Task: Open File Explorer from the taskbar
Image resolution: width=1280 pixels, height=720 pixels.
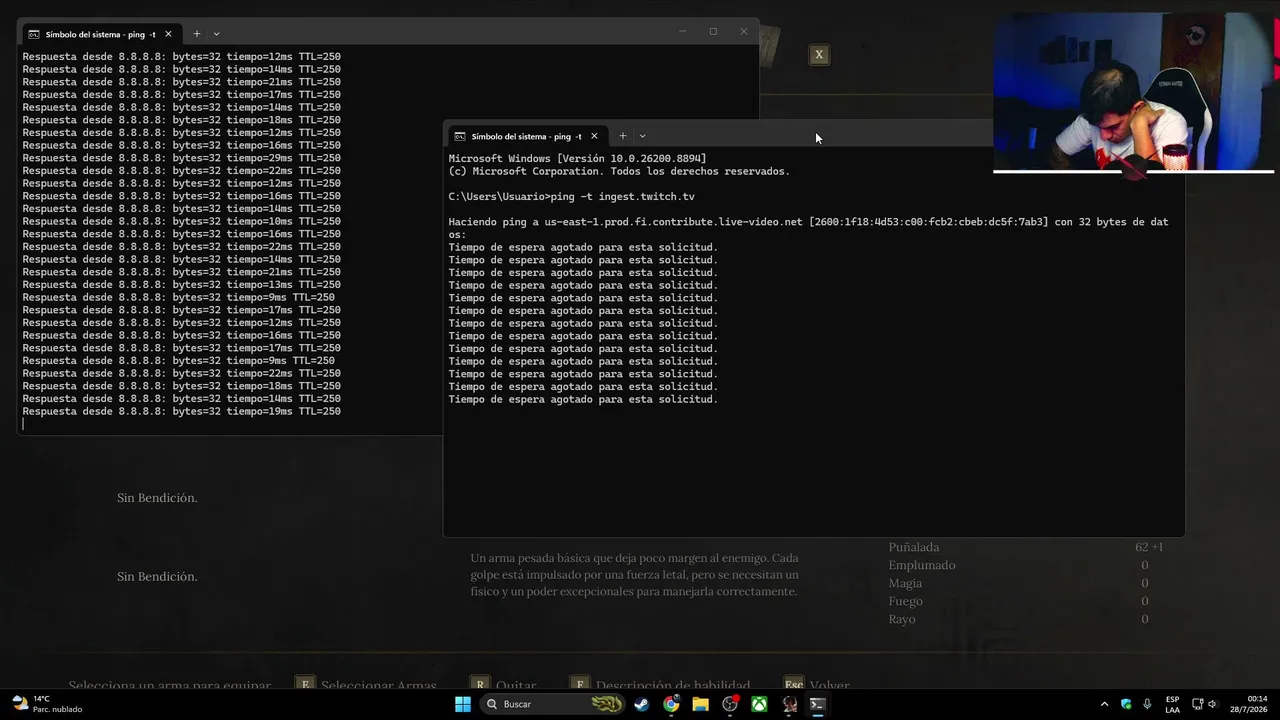Action: 700,704
